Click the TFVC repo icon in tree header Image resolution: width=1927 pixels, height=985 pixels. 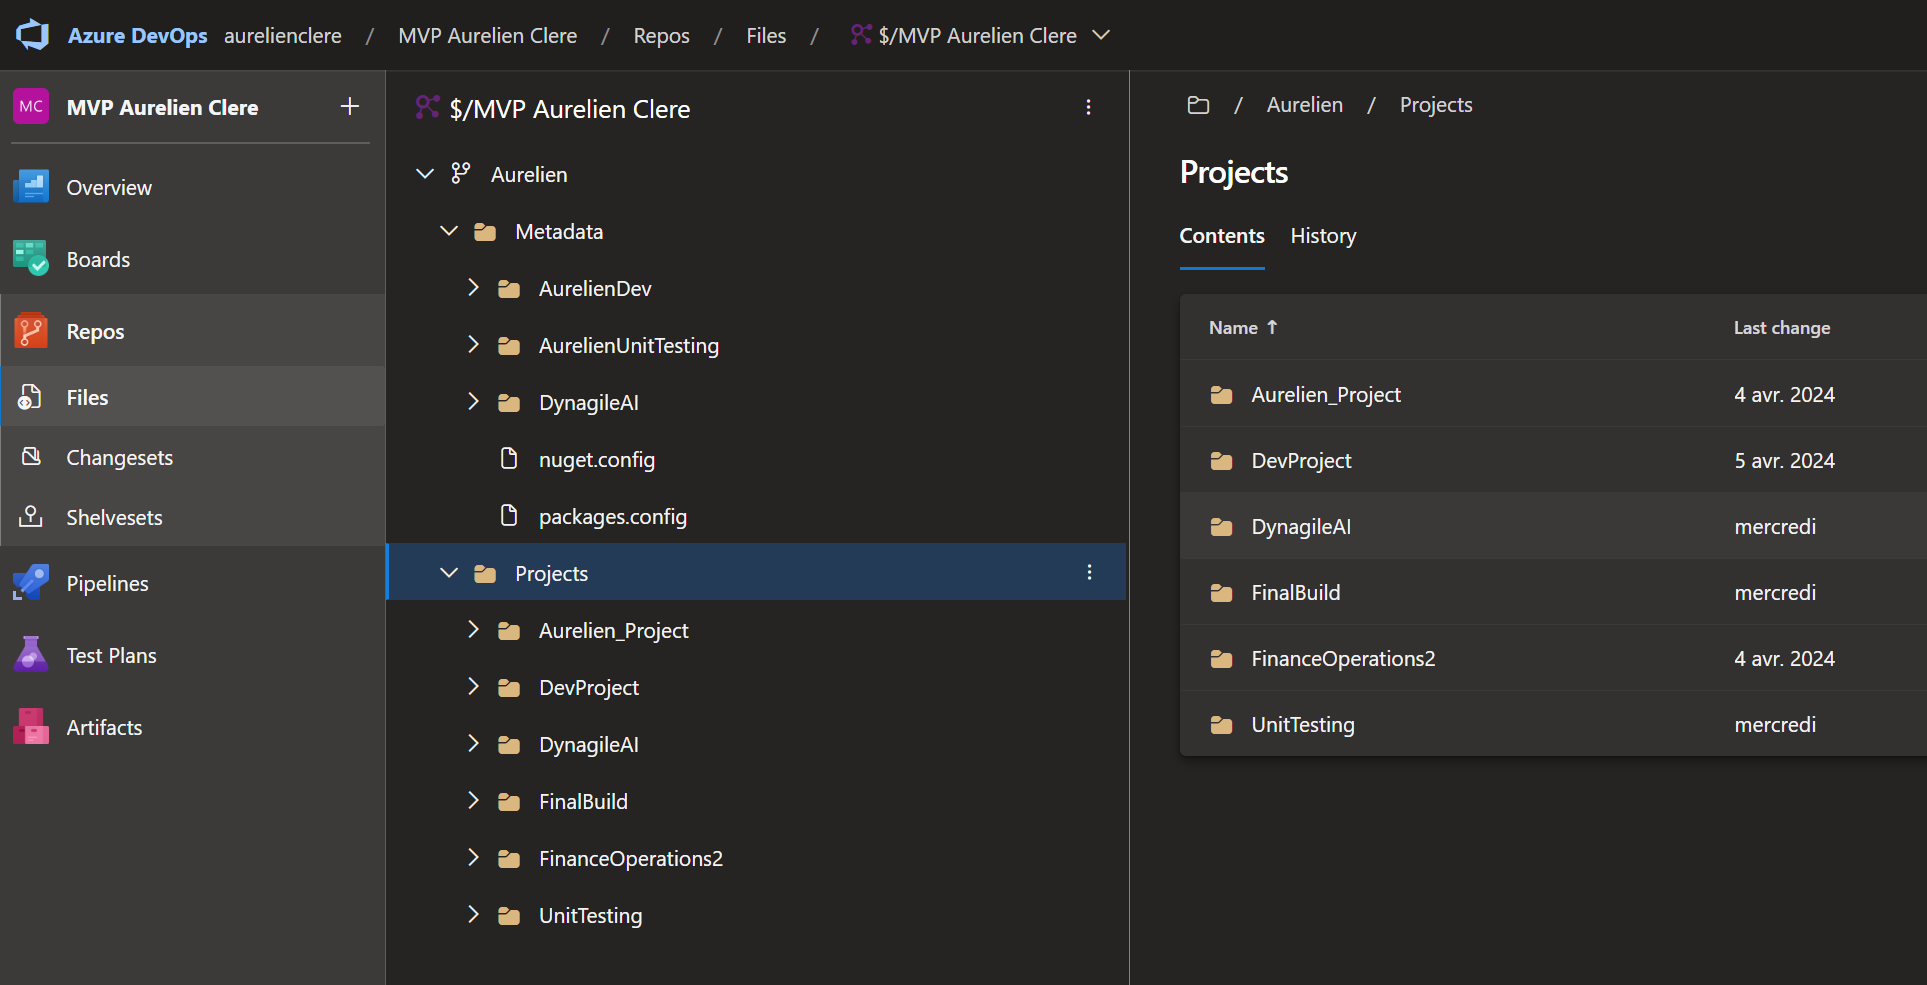[x=427, y=107]
